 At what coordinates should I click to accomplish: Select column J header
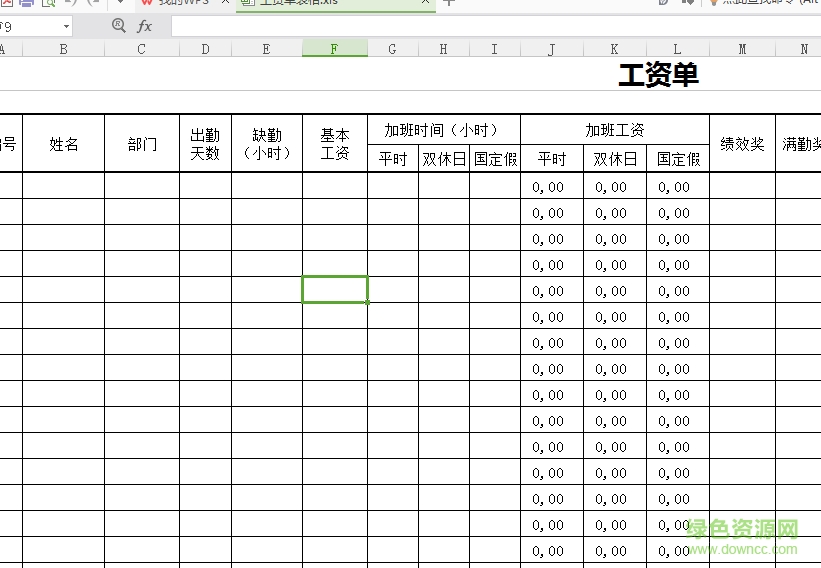(x=551, y=49)
